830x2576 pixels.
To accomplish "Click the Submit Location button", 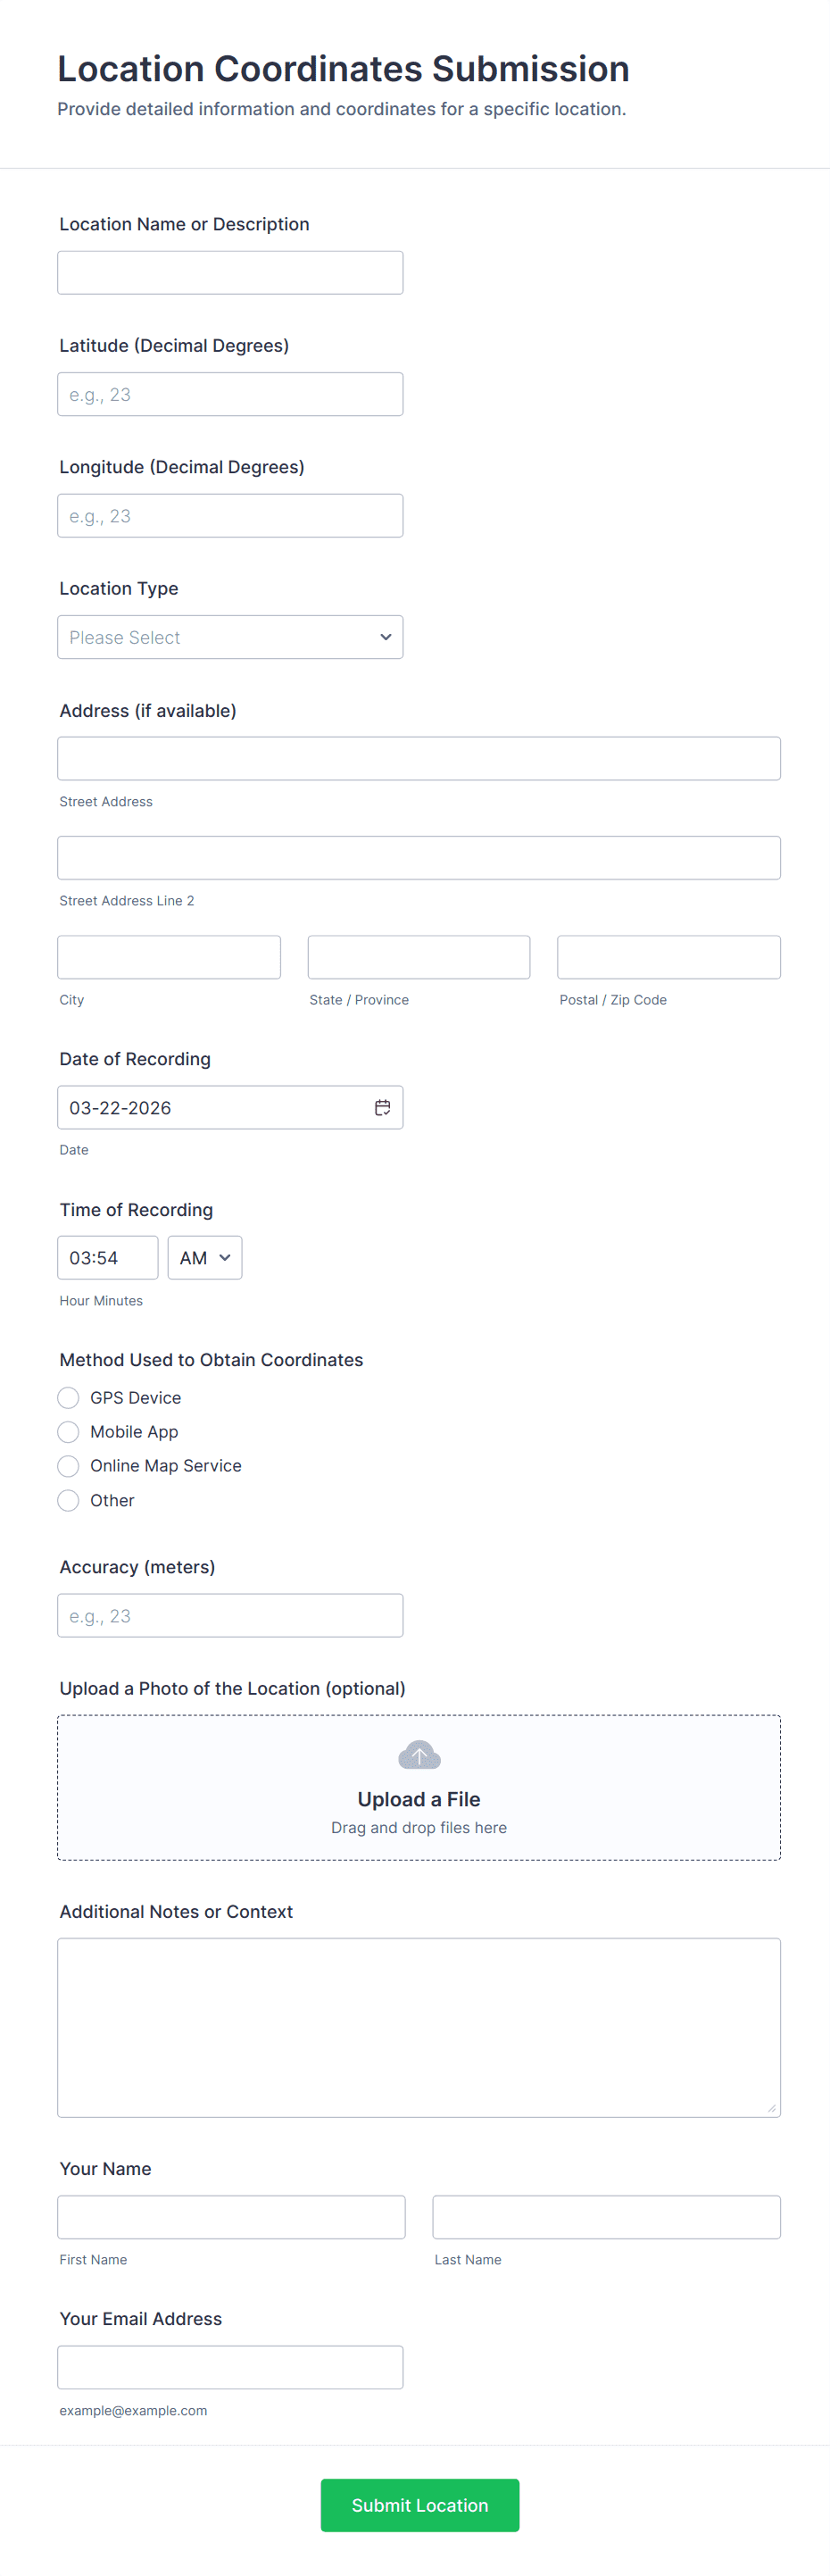I will click(419, 2504).
